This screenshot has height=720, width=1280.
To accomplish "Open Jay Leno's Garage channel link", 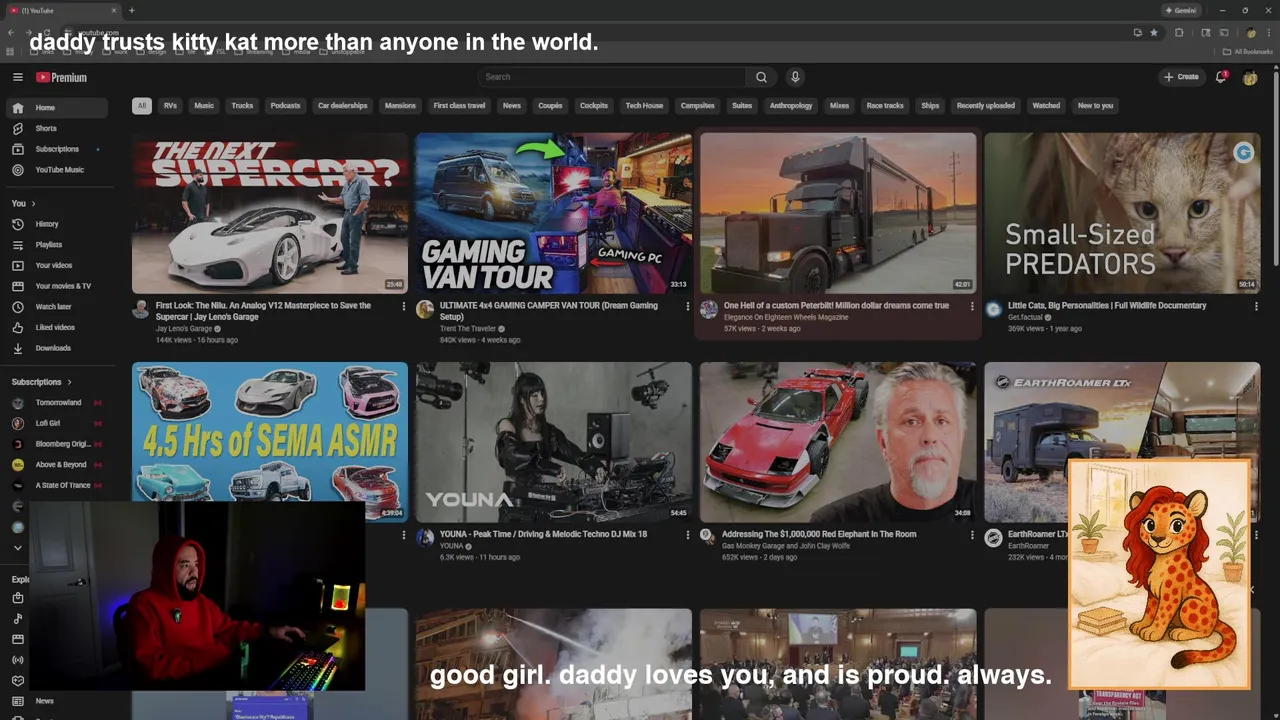I will coord(184,329).
